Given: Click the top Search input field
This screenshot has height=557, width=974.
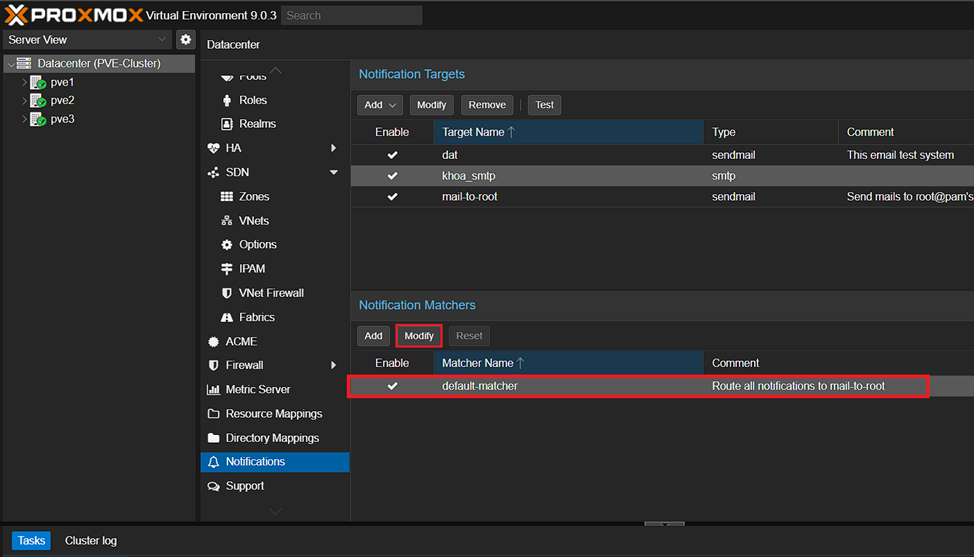Looking at the screenshot, I should click(x=351, y=15).
